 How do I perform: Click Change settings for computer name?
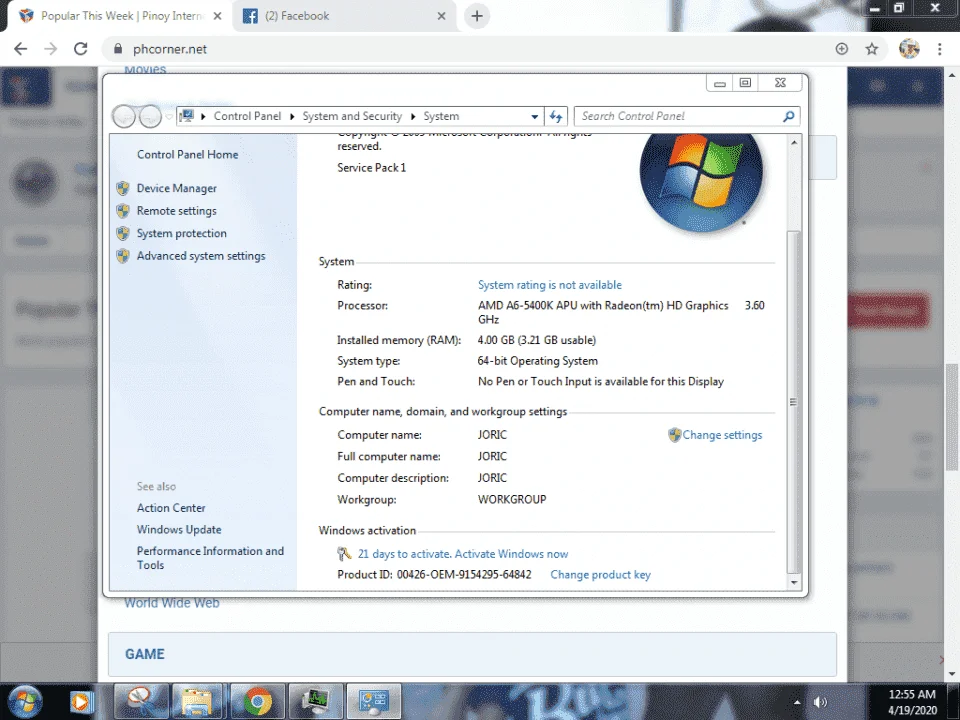click(x=722, y=435)
